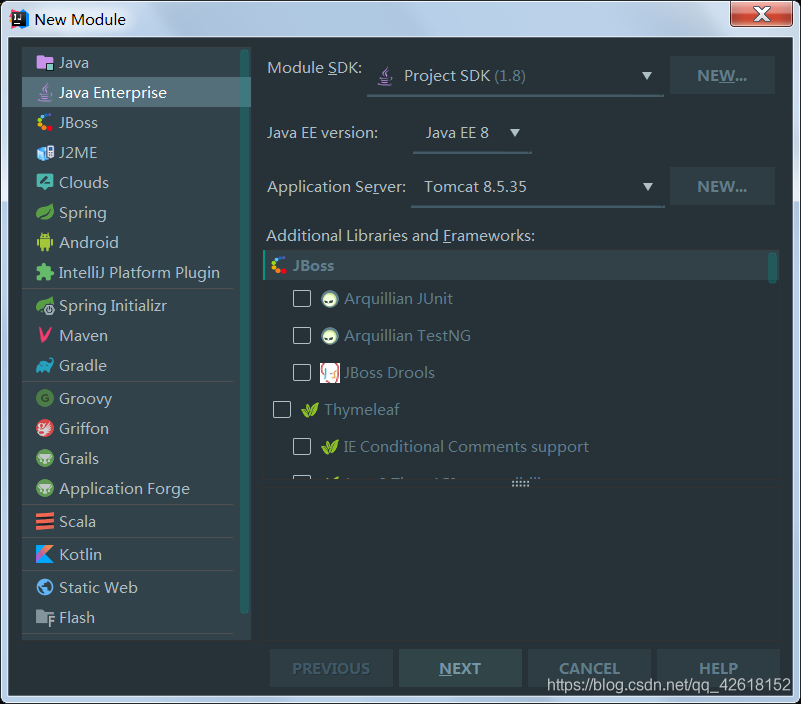Click the frameworks list scrollbar thumb
The width and height of the screenshot is (801, 704).
point(772,267)
